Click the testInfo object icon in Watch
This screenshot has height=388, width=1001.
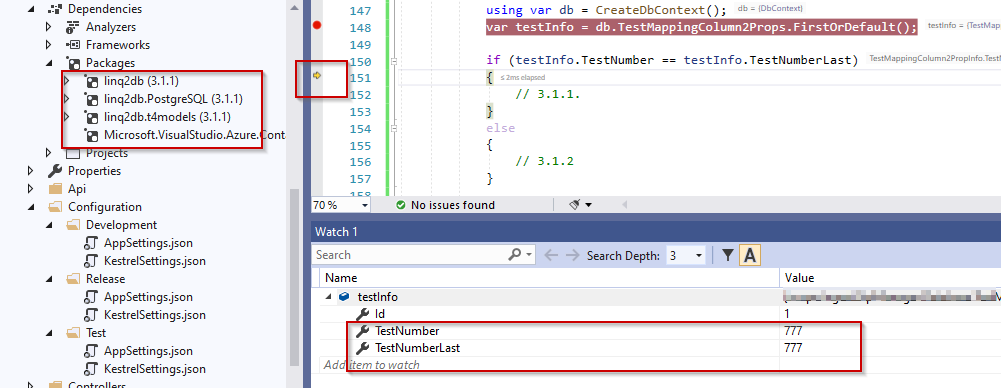coord(344,297)
